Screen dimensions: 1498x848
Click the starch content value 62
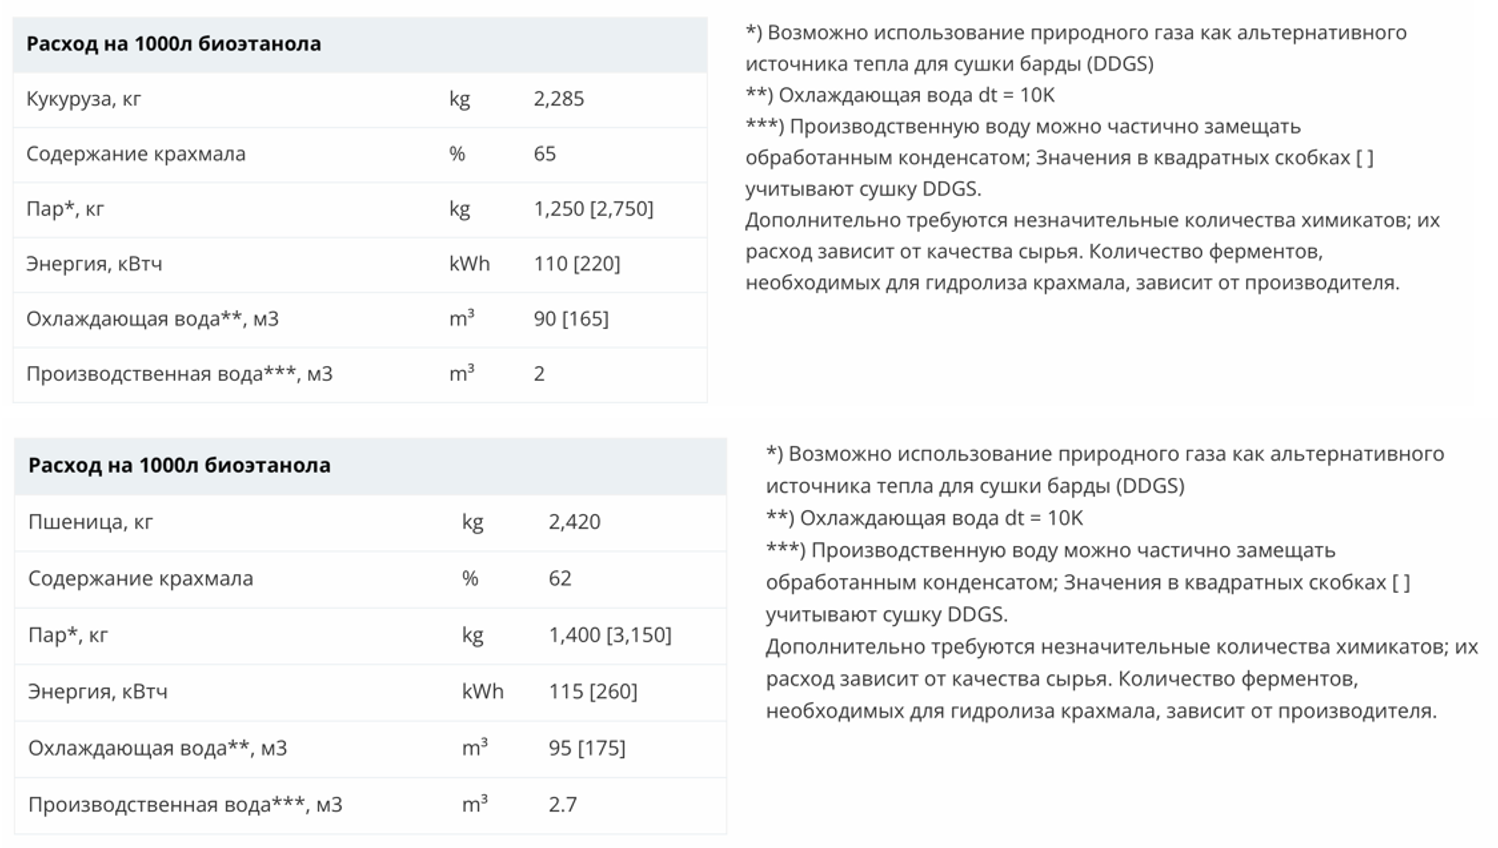pos(560,579)
